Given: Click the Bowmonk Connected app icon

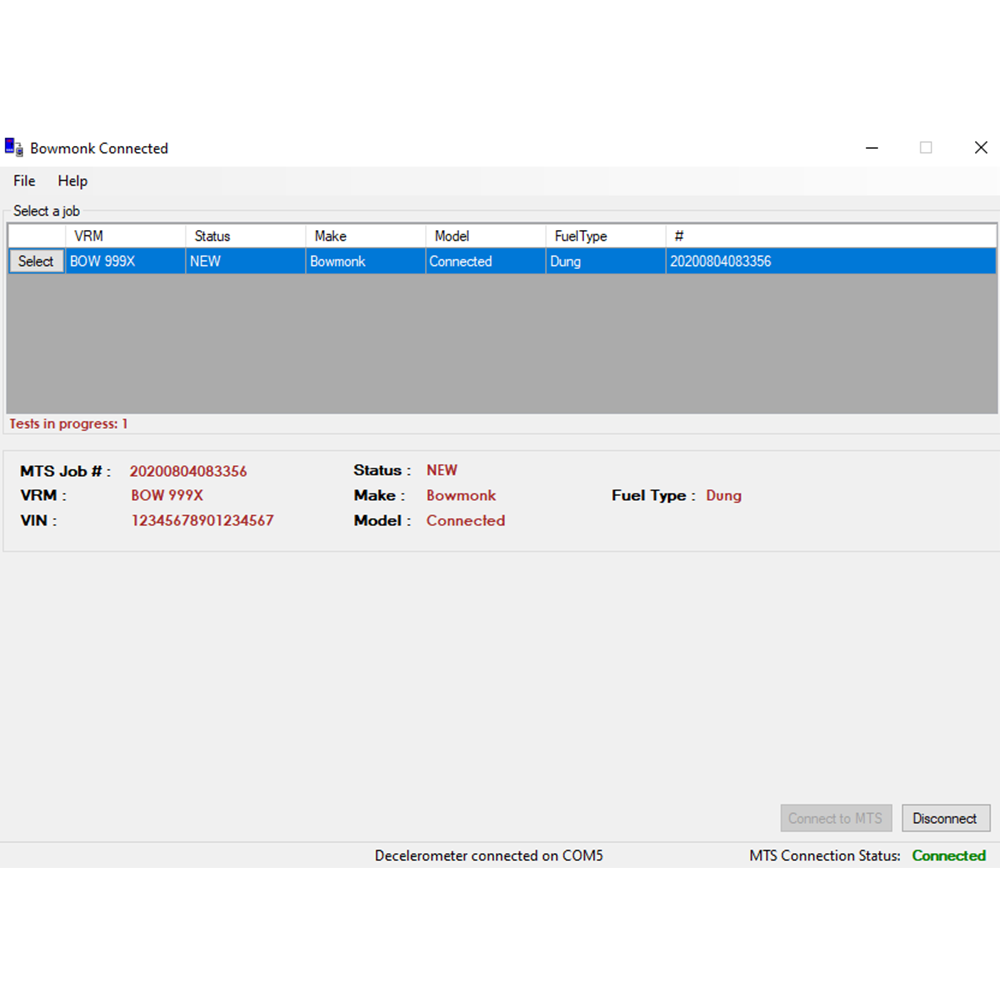Looking at the screenshot, I should coord(14,148).
